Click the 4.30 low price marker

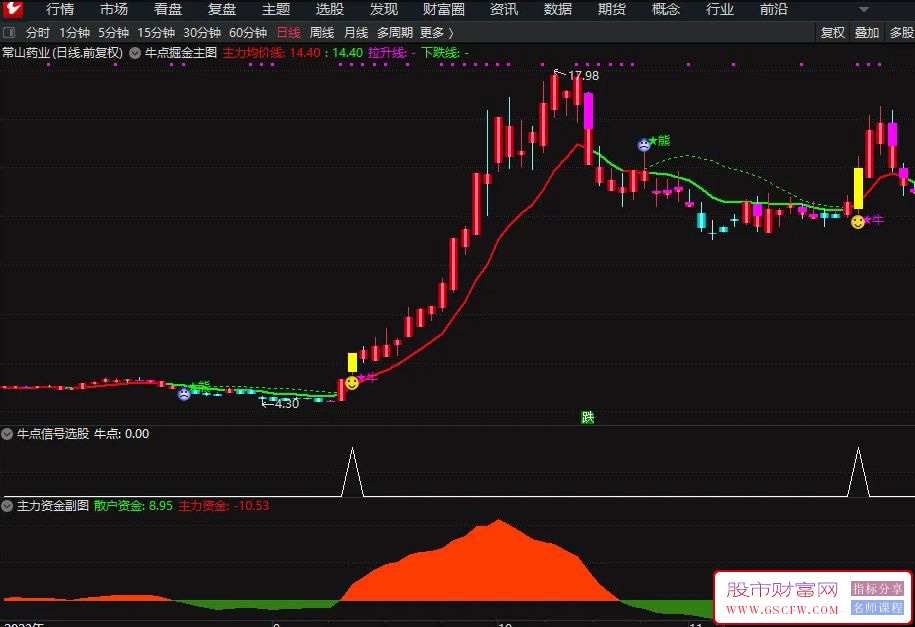[286, 403]
